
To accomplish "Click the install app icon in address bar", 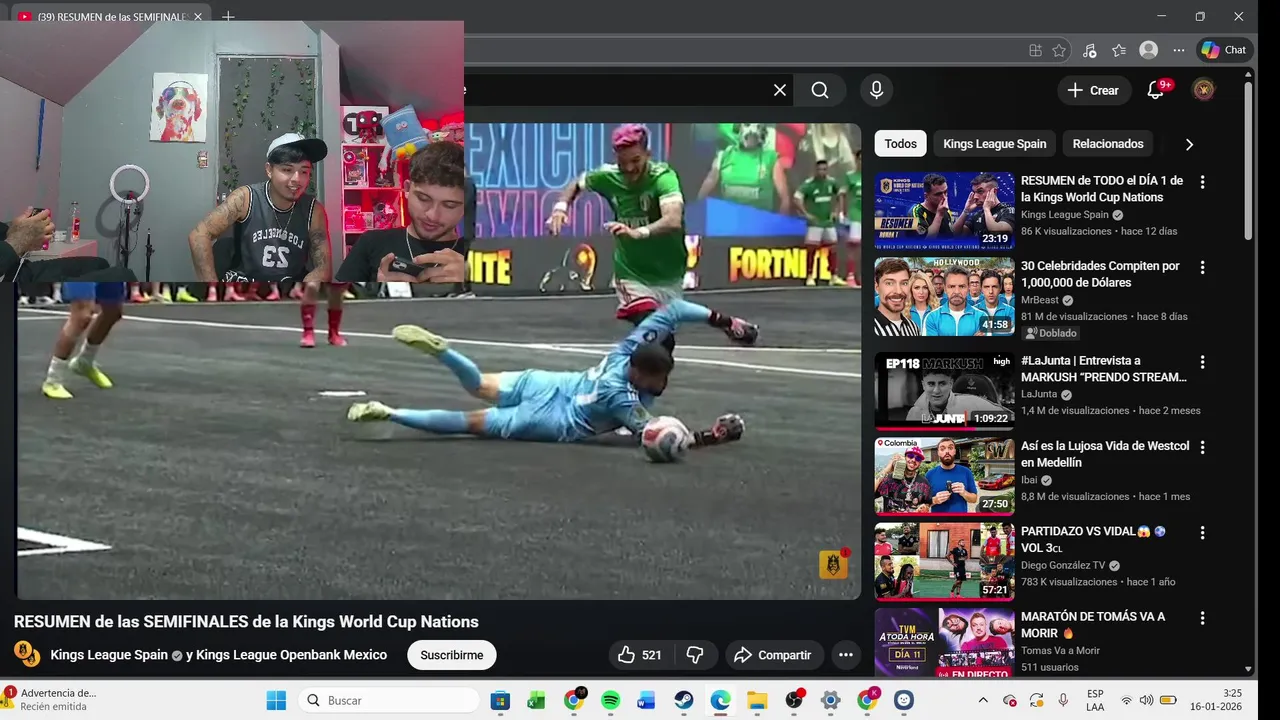I will pyautogui.click(x=1035, y=50).
